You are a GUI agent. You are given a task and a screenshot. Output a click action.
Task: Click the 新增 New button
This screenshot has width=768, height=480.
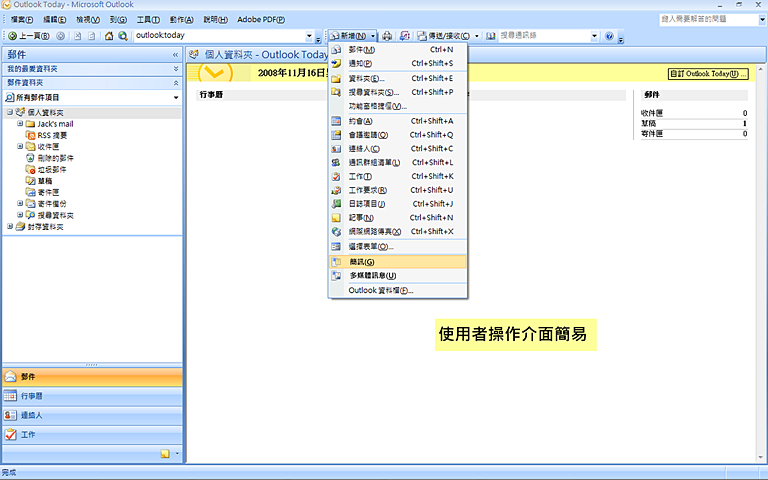click(x=348, y=36)
